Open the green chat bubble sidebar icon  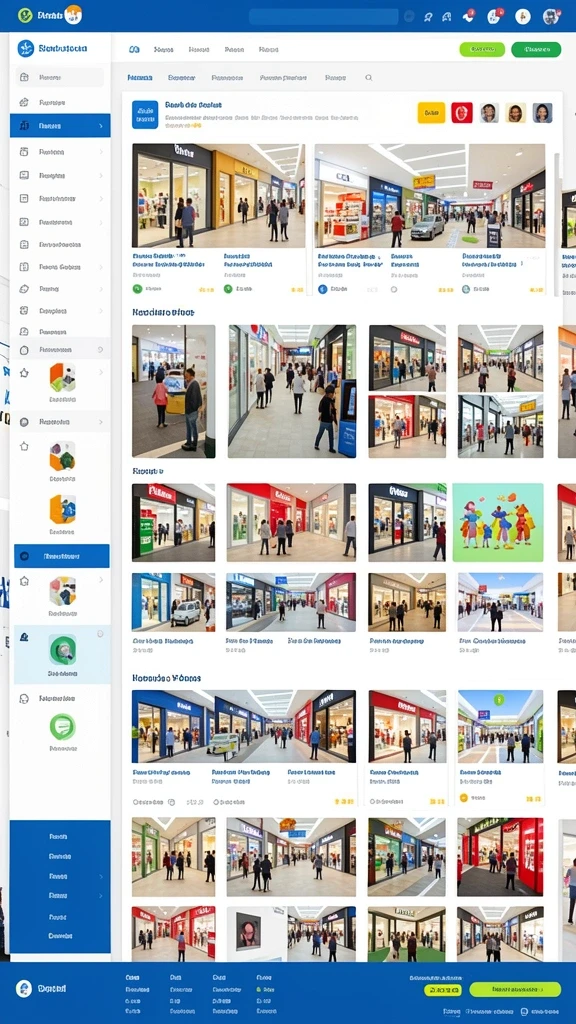coord(63,726)
